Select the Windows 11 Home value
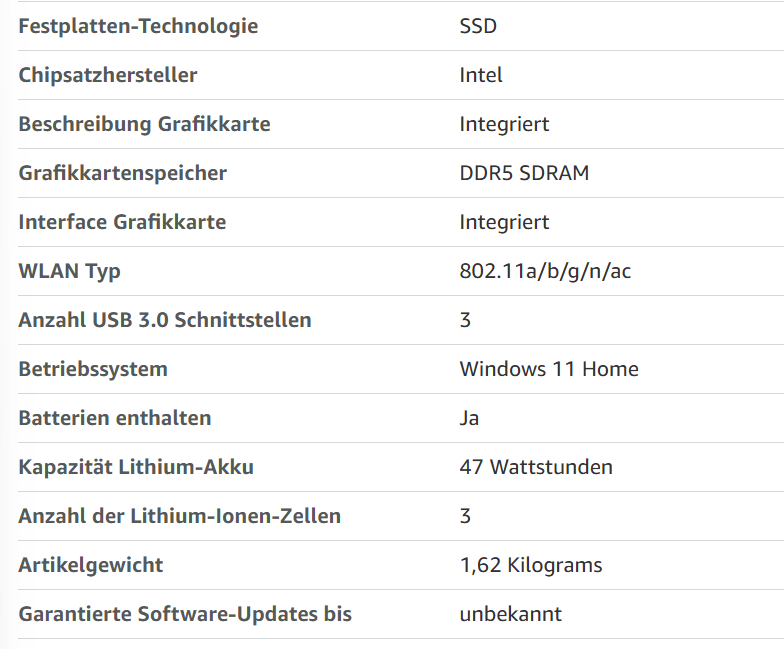Image resolution: width=784 pixels, height=649 pixels. pyautogui.click(x=549, y=369)
